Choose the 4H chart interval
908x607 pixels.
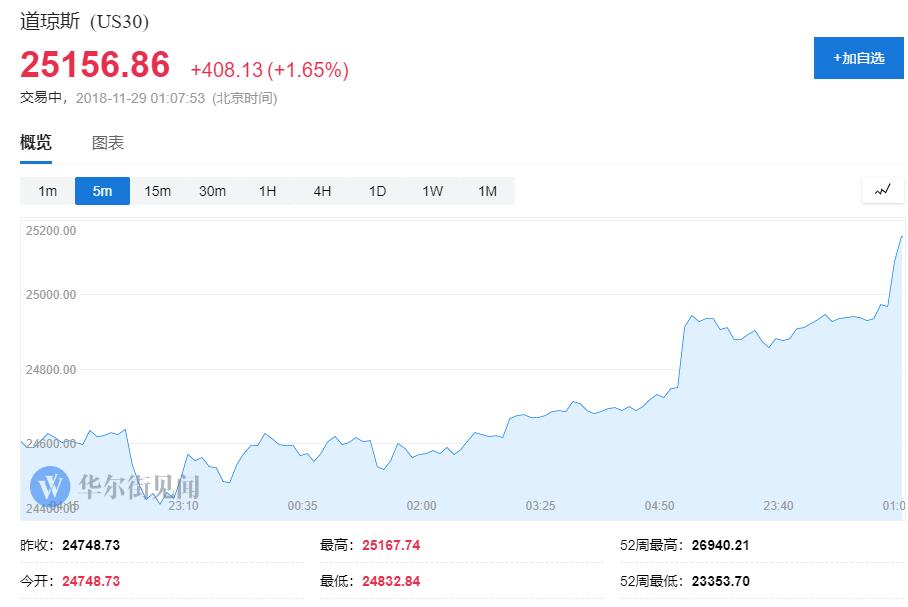322,191
